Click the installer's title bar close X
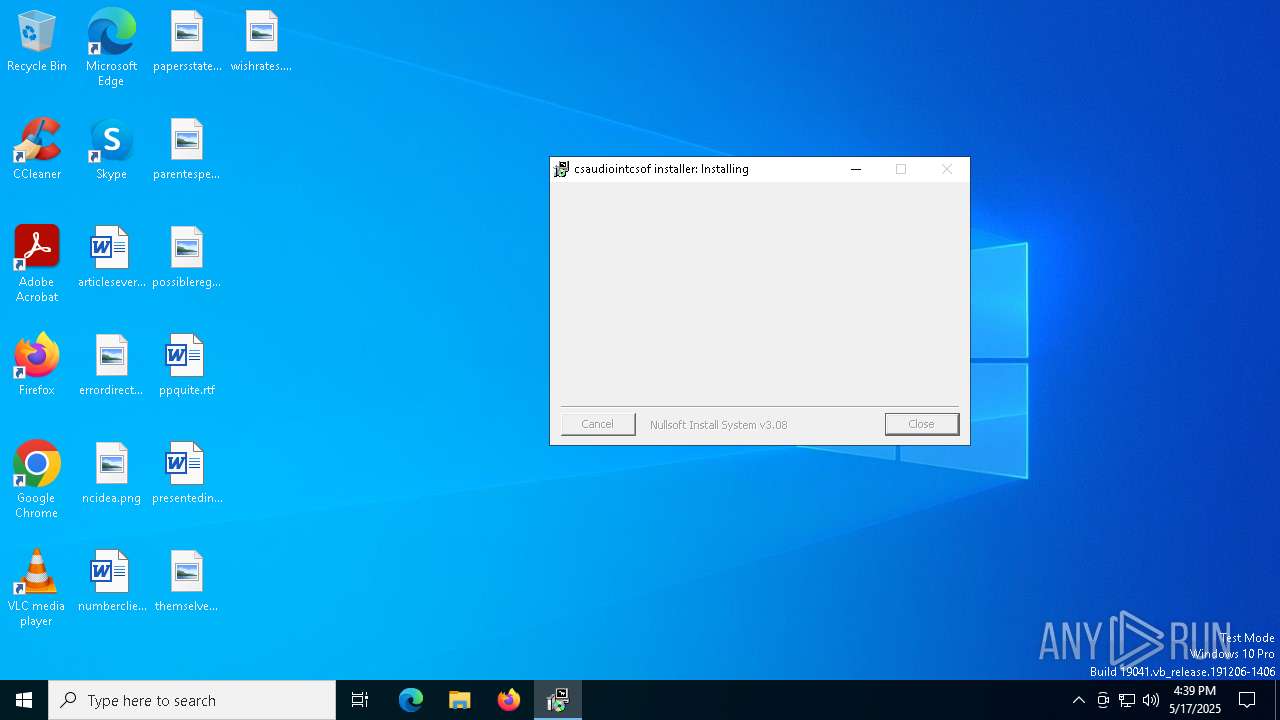1280x720 pixels. tap(947, 169)
